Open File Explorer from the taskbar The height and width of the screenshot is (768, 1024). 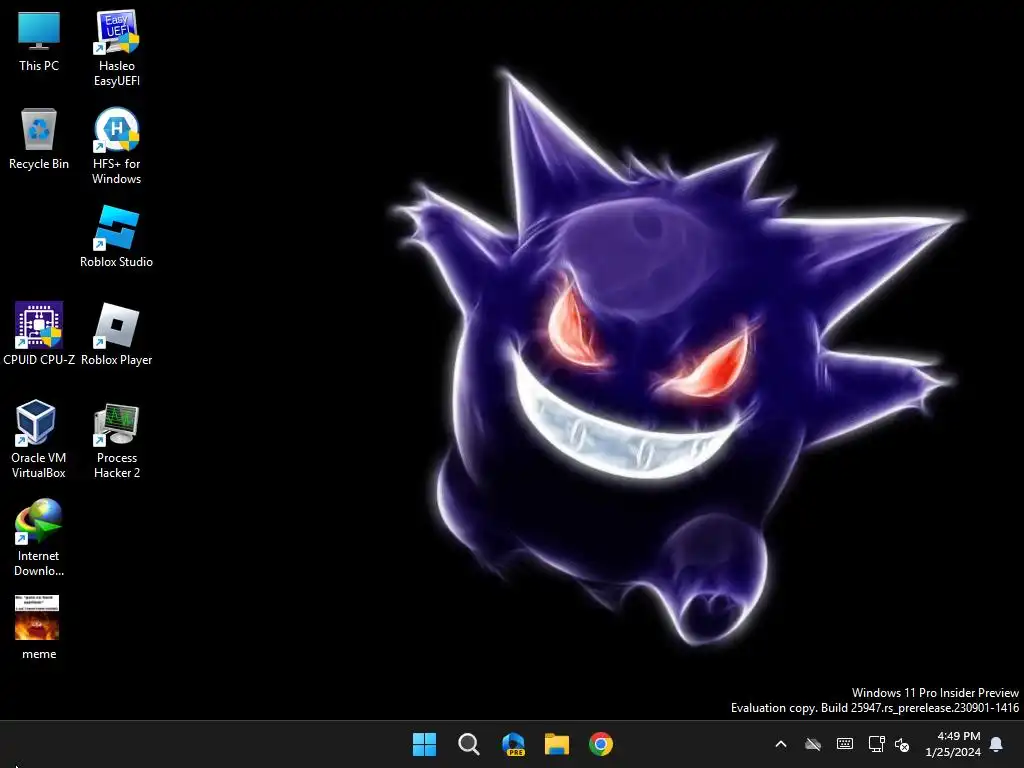pos(557,744)
